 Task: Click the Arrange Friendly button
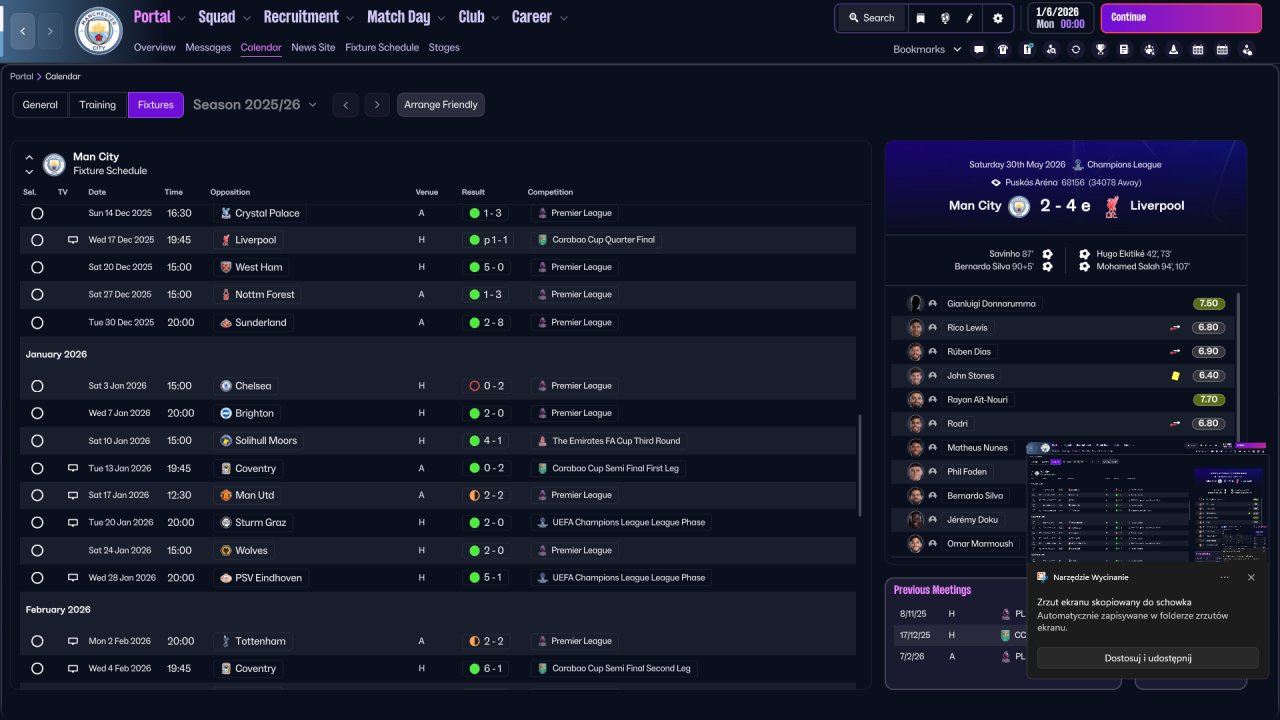pos(441,105)
